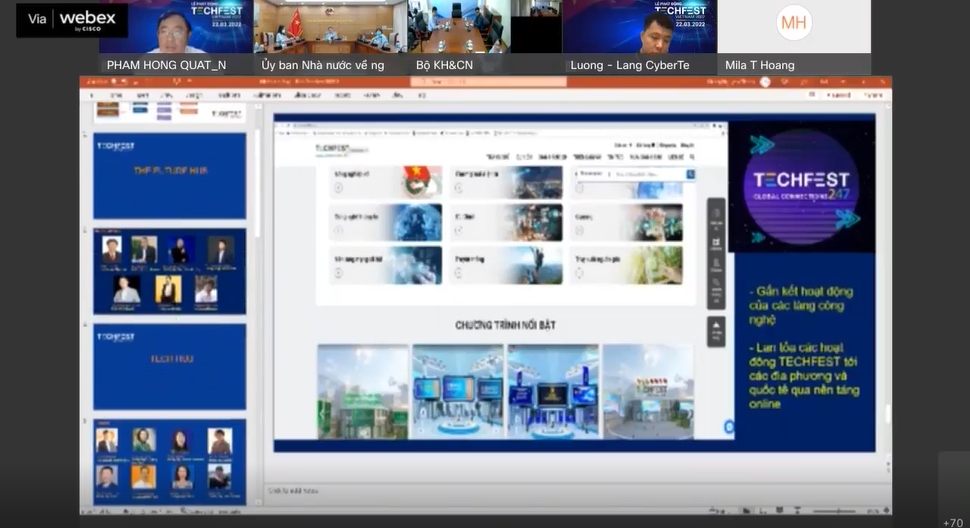This screenshot has height=528, width=970.
Task: Select the blue TECHFEST title thumbnail below the seven portraits
Action: pos(170,366)
